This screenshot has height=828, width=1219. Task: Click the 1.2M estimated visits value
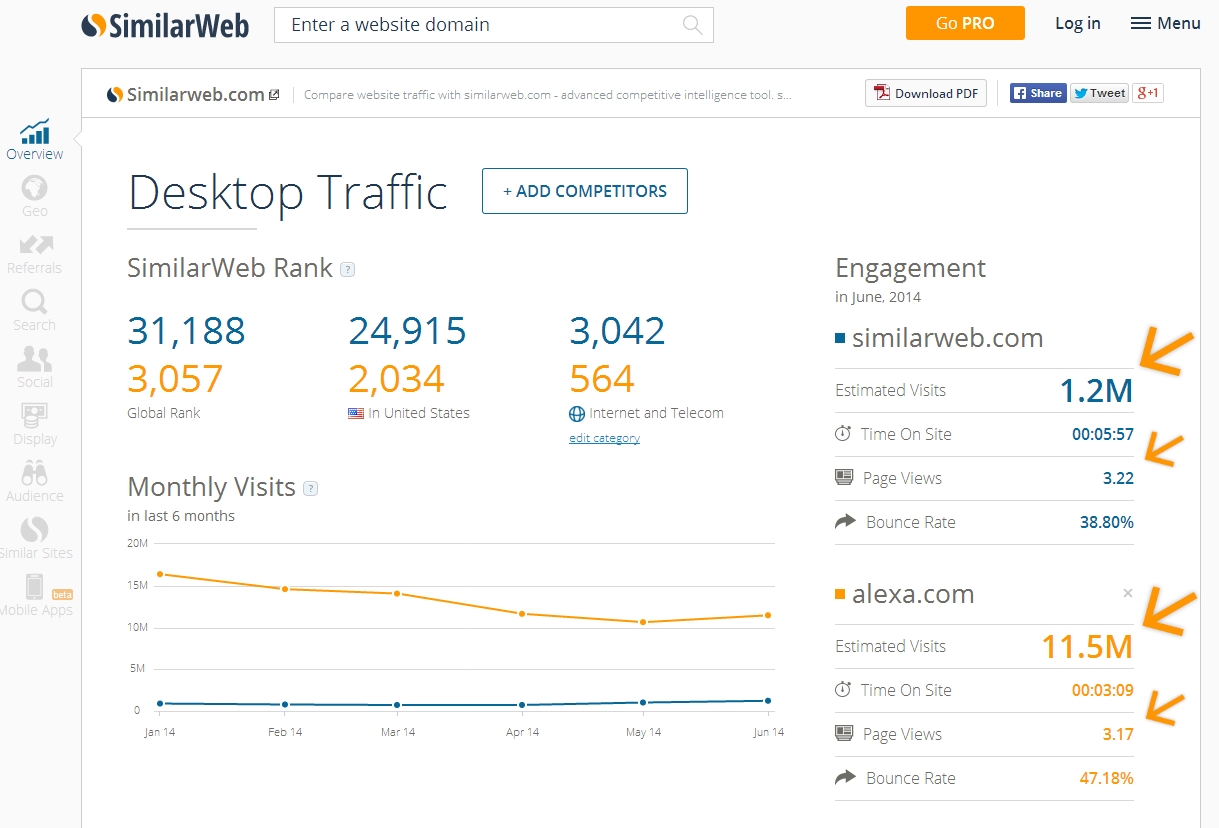(1097, 391)
